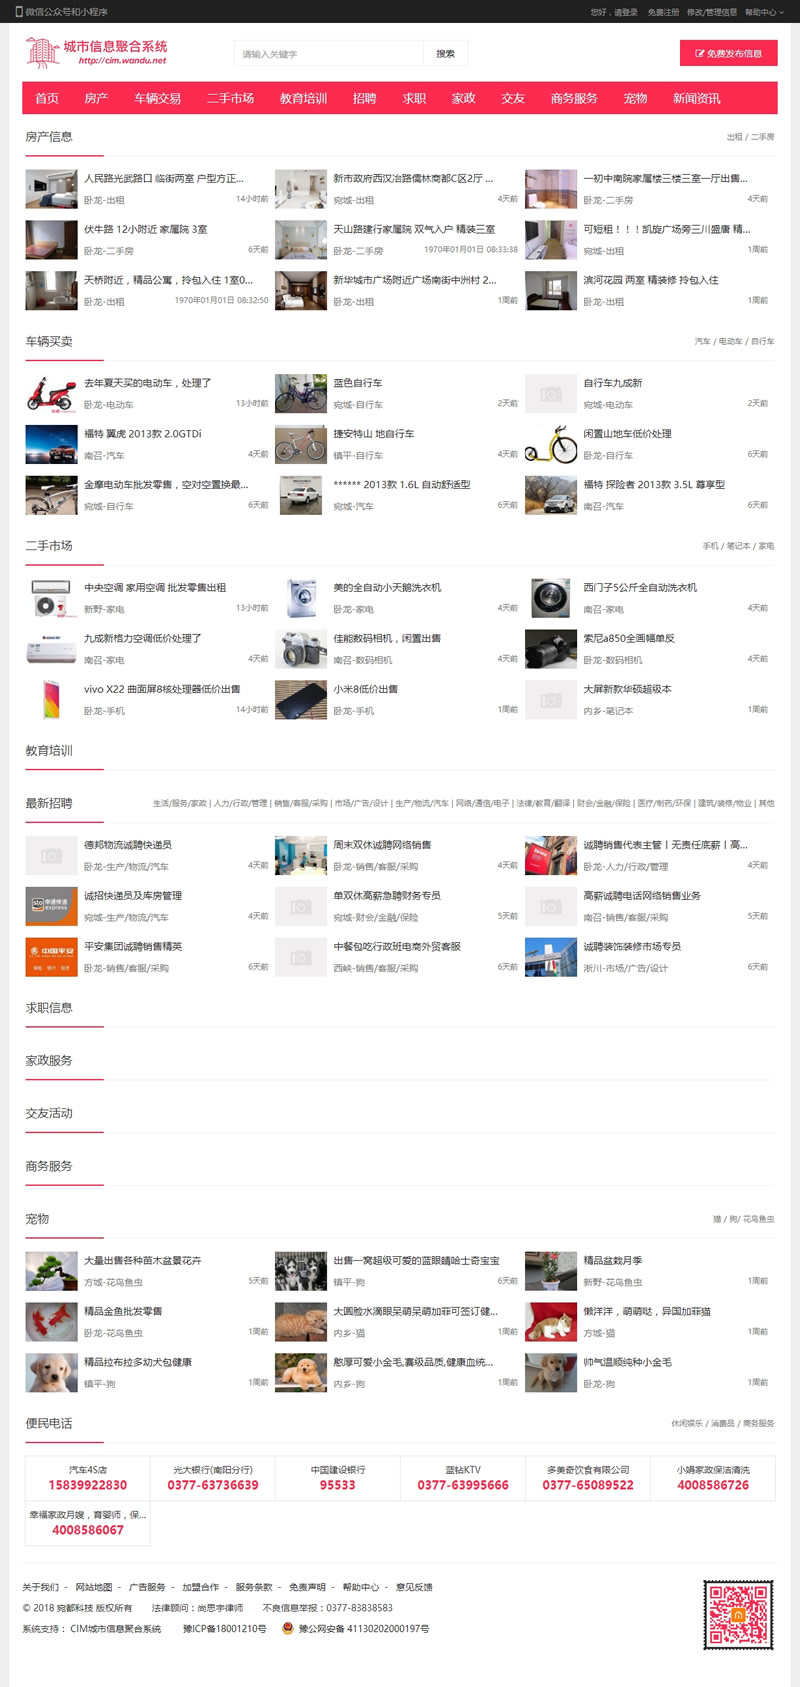The image size is (800, 1687).
Task: Click the police badge icon in footer
Action: coord(288,1629)
